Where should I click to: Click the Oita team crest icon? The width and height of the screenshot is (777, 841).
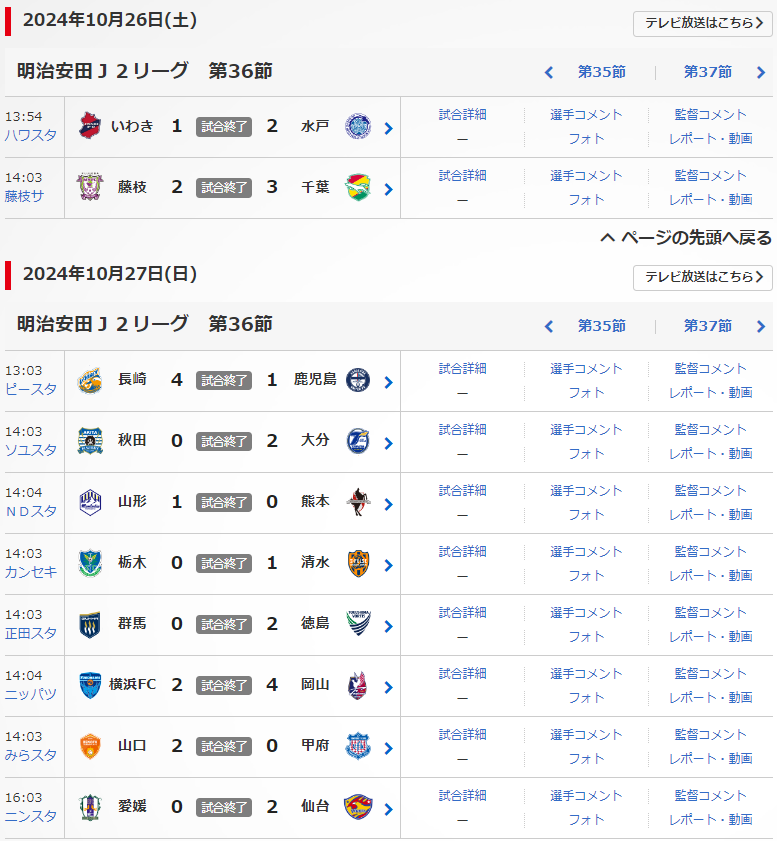pyautogui.click(x=357, y=441)
